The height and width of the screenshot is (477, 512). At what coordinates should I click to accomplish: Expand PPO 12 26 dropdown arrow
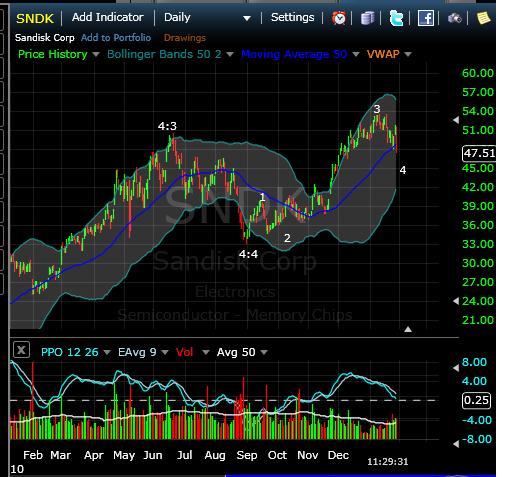pyautogui.click(x=107, y=352)
